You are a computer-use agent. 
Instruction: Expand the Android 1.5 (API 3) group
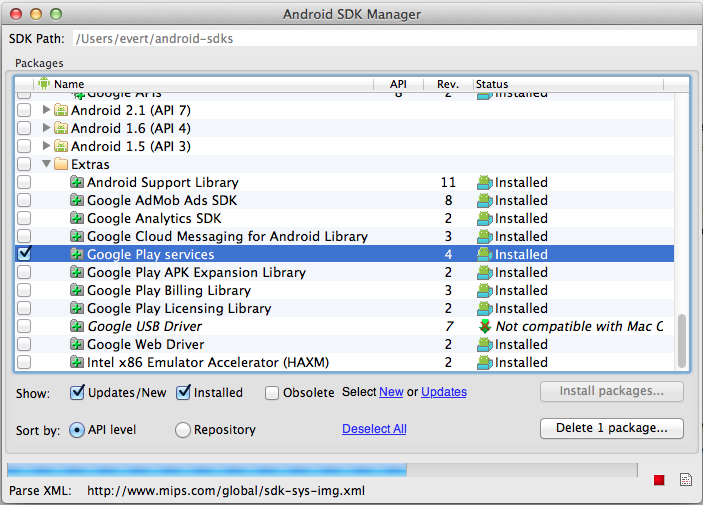click(x=46, y=147)
